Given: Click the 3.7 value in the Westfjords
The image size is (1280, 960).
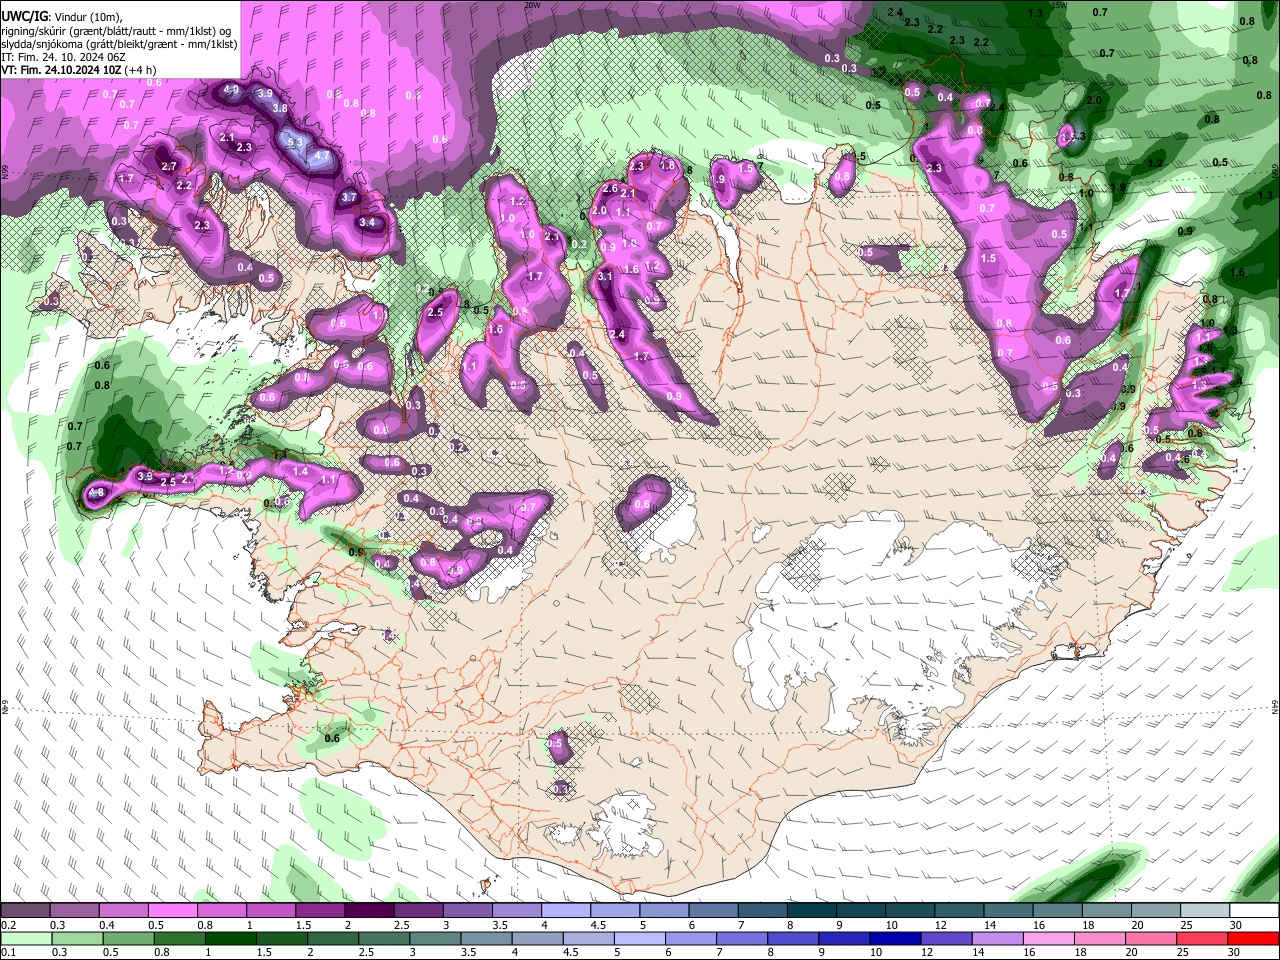Looking at the screenshot, I should [349, 198].
